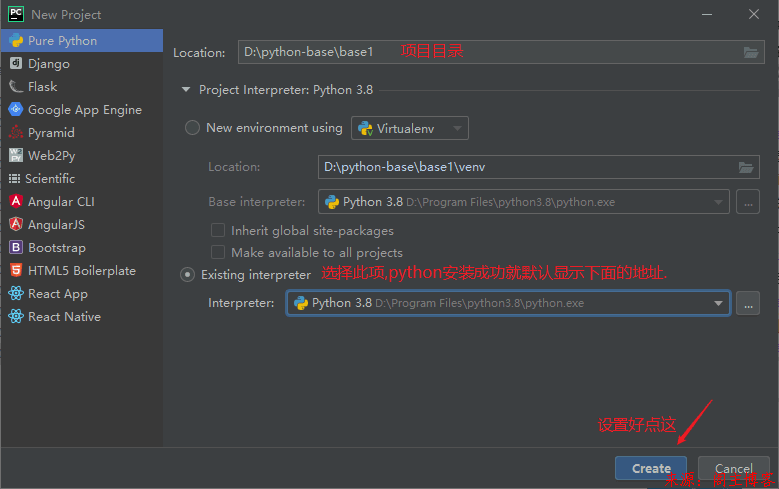Image resolution: width=779 pixels, height=489 pixels.
Task: Click the project Location path field
Action: click(501, 52)
